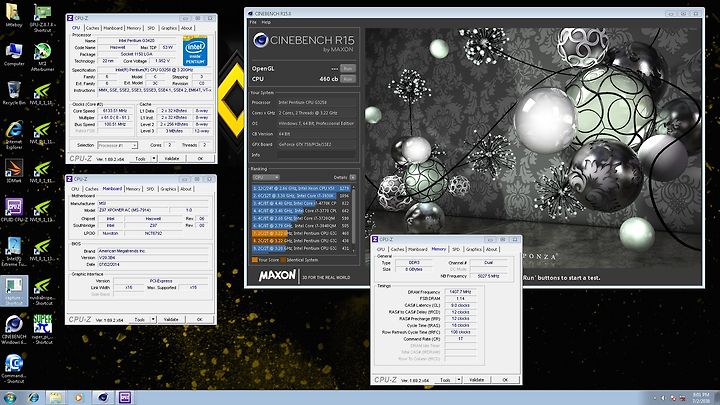Open Tools dropdown arrow in CPU-Z Mainboard window

tap(153, 319)
